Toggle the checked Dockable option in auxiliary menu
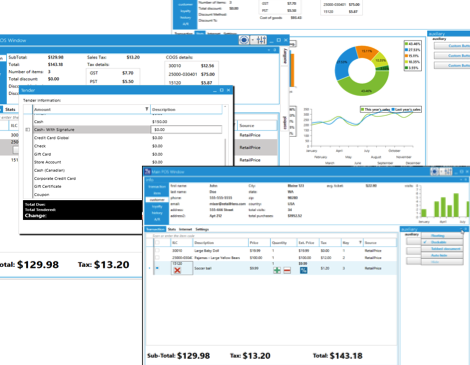Image resolution: width=470 pixels, height=365 pixels. pos(442,242)
